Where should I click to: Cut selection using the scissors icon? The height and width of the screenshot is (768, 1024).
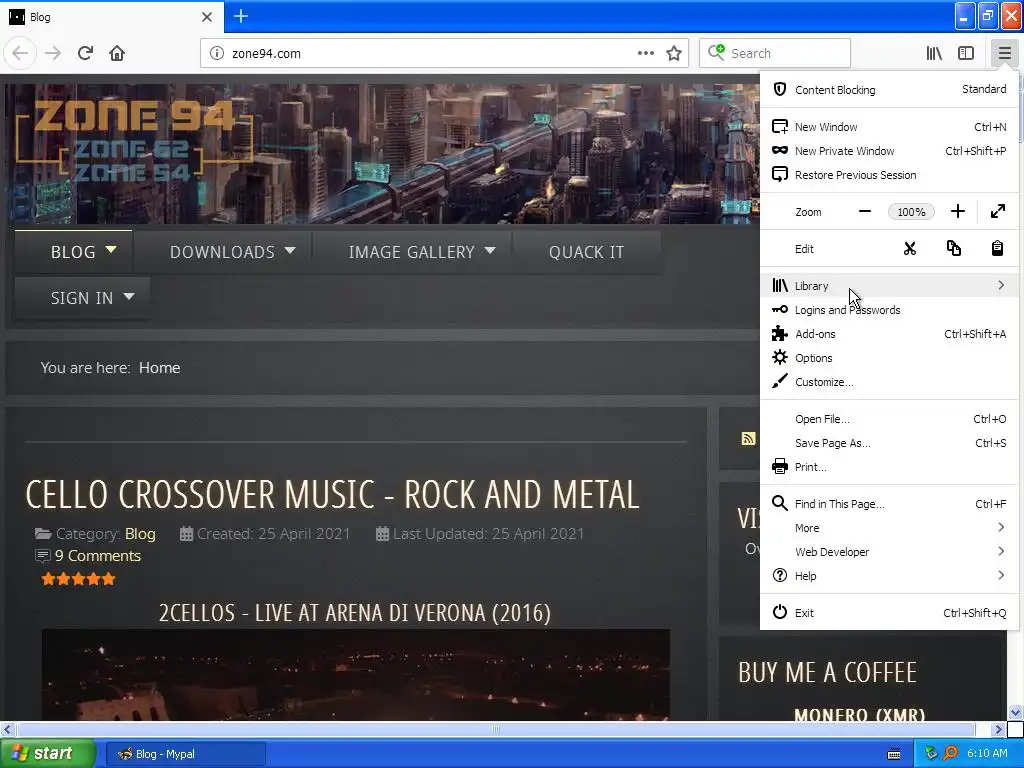910,248
